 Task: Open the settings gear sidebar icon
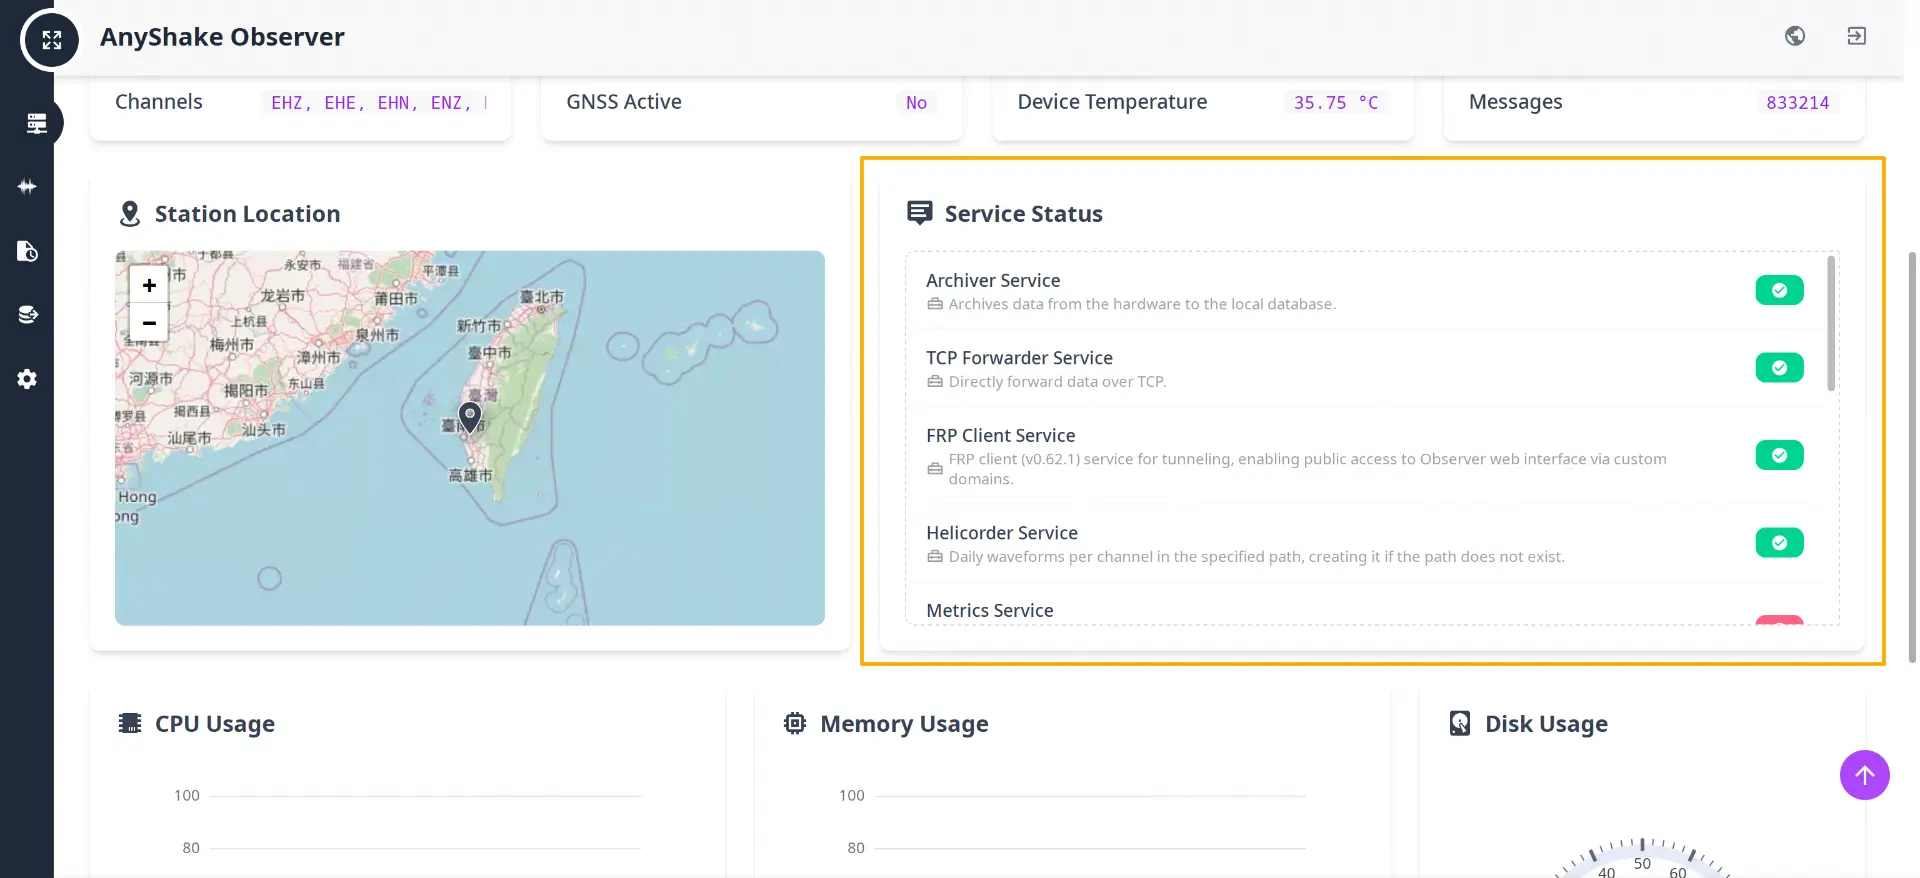pyautogui.click(x=27, y=379)
